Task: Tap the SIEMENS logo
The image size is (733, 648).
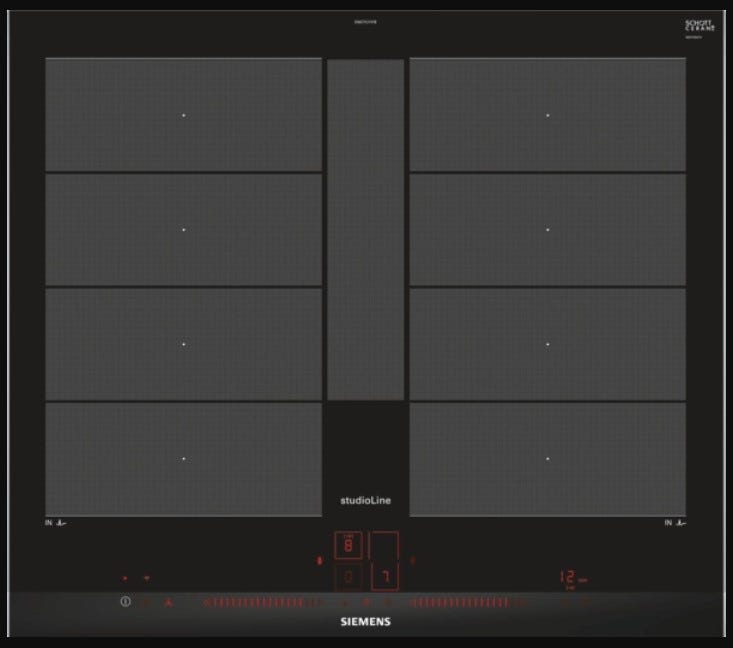Action: point(366,622)
